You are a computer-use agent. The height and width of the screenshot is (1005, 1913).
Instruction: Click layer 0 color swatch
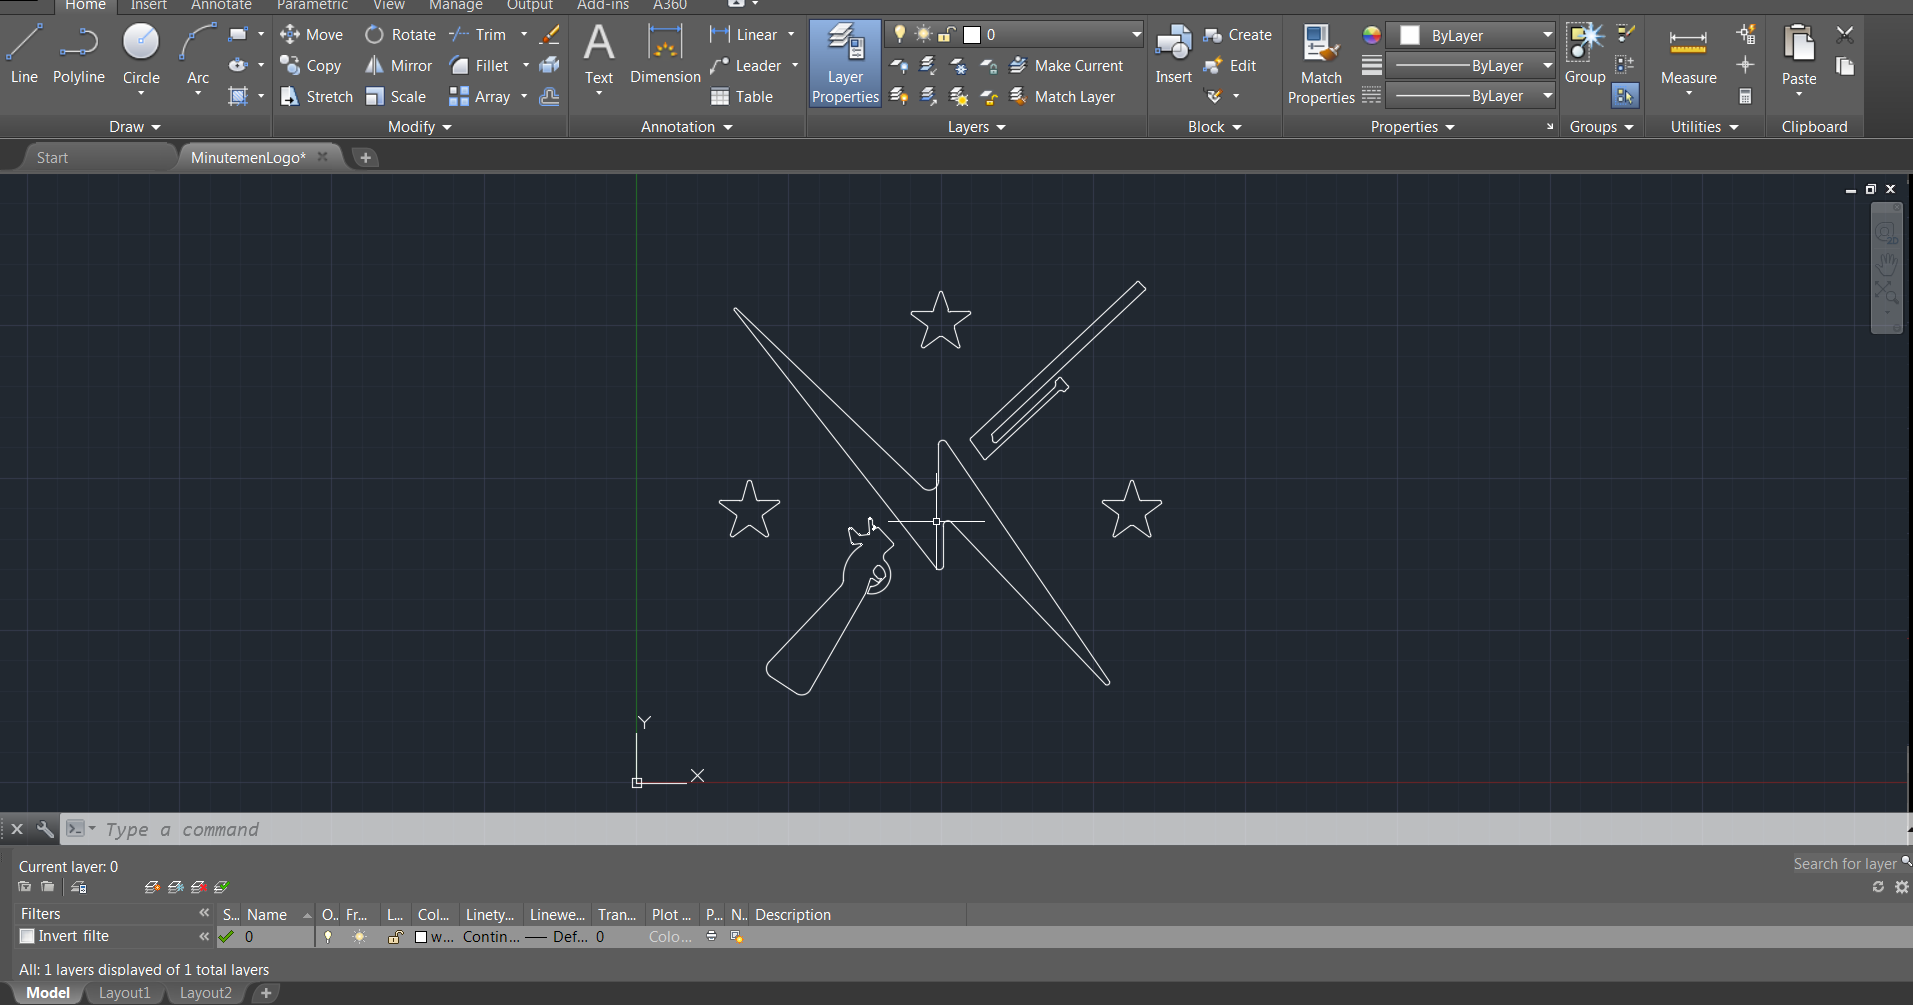click(421, 937)
